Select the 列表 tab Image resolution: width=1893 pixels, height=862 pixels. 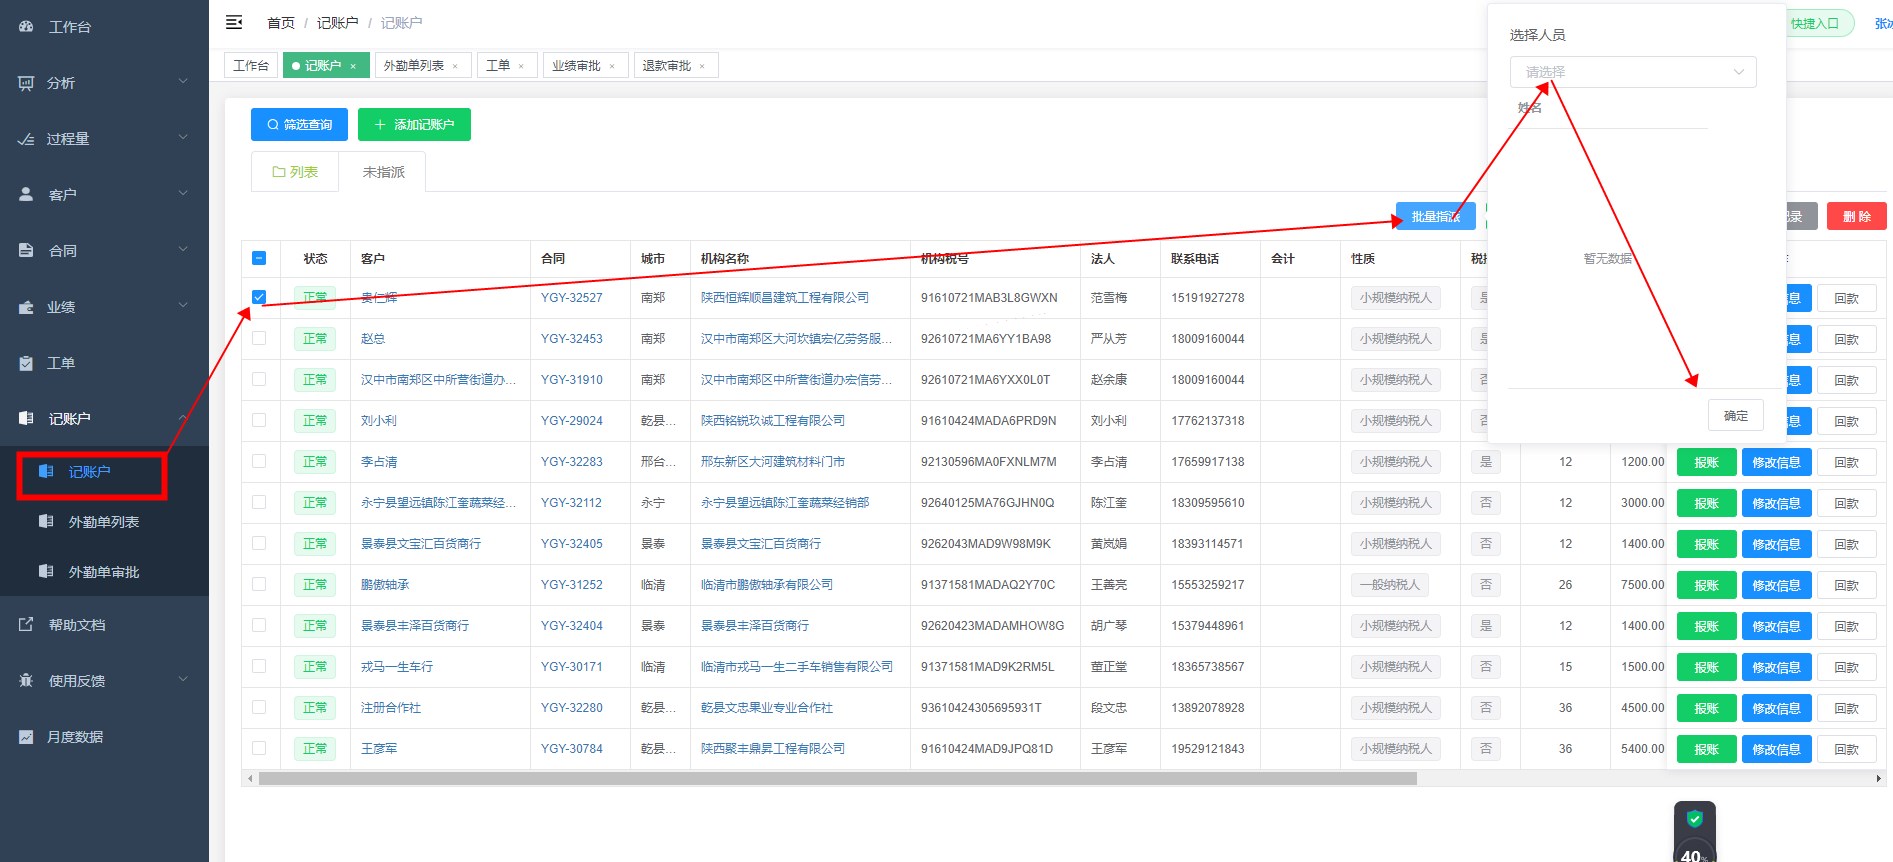[x=295, y=172]
